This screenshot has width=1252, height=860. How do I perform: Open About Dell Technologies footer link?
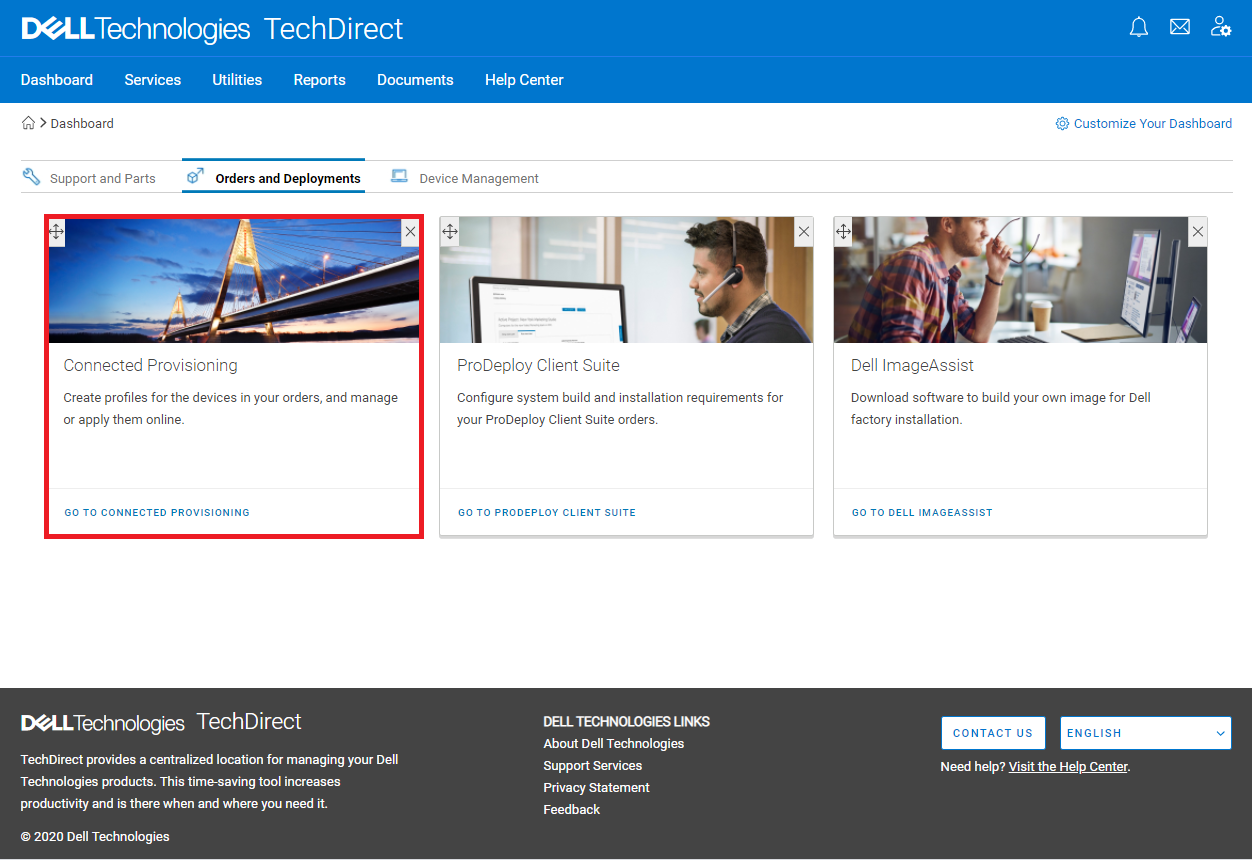[614, 744]
